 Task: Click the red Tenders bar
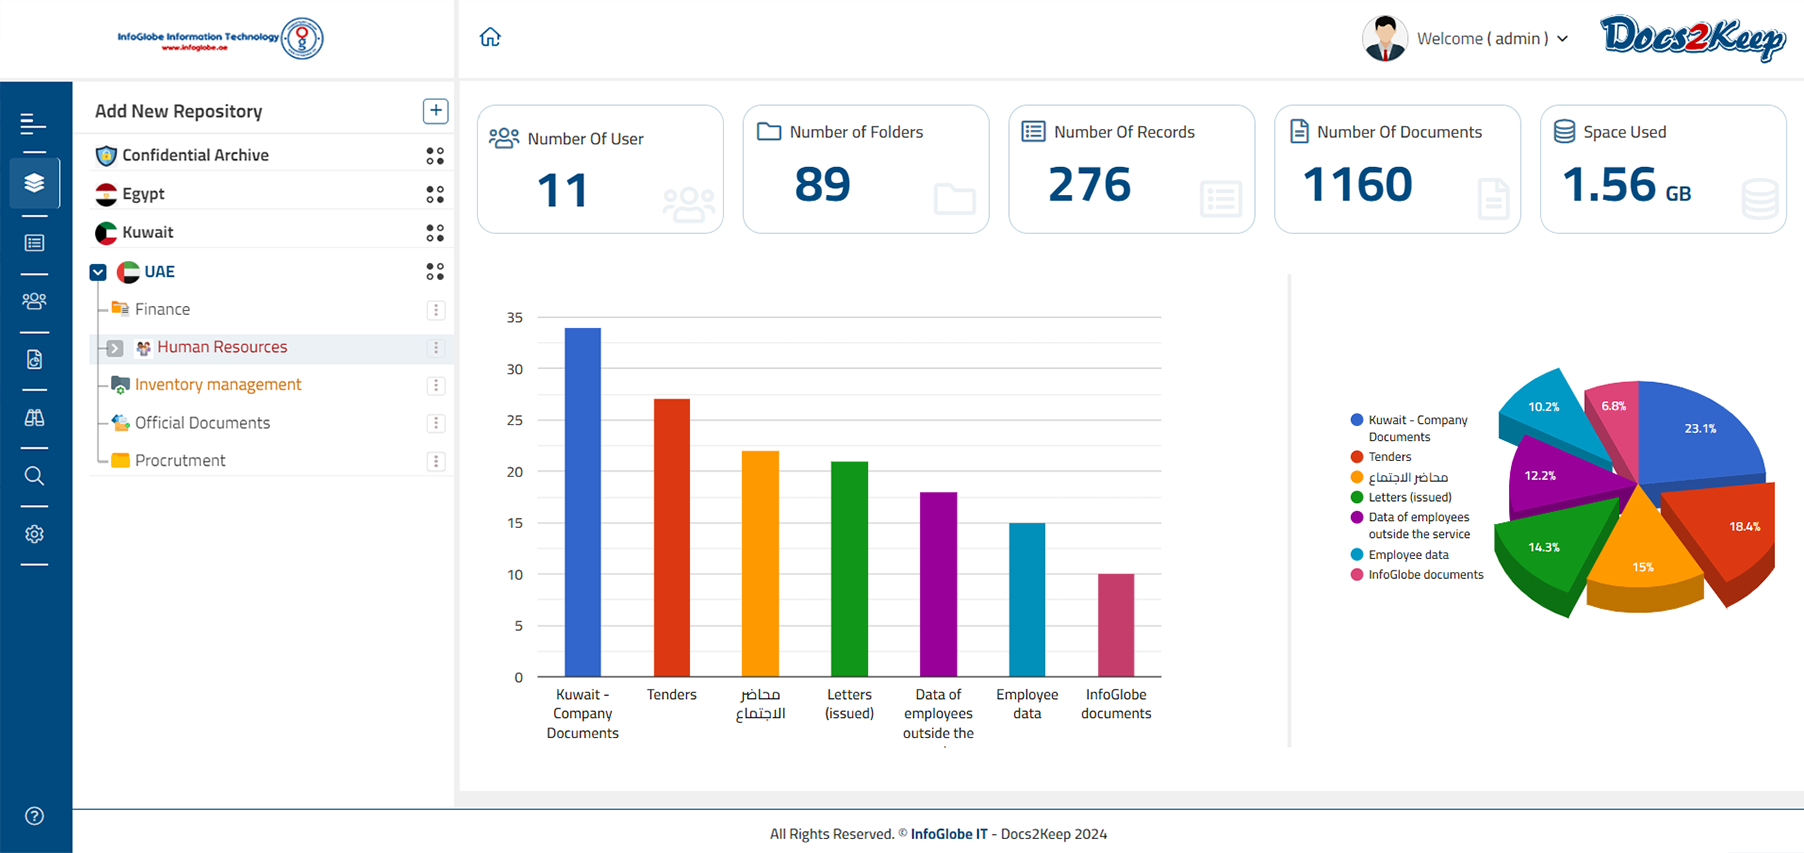(672, 538)
